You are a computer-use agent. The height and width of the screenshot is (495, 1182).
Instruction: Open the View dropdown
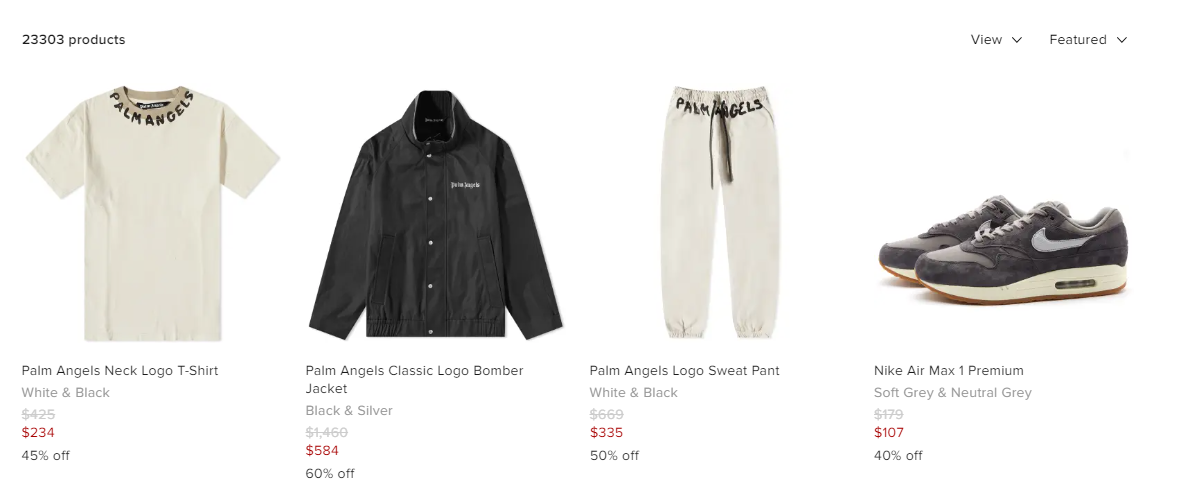996,40
